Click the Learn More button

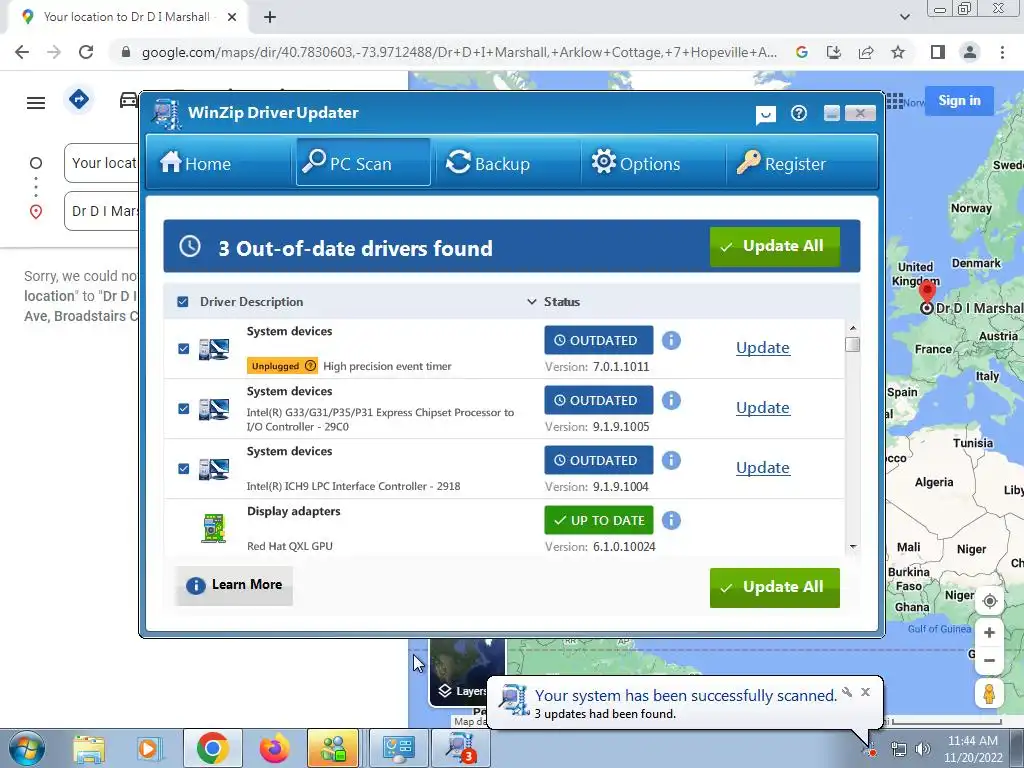(x=234, y=585)
